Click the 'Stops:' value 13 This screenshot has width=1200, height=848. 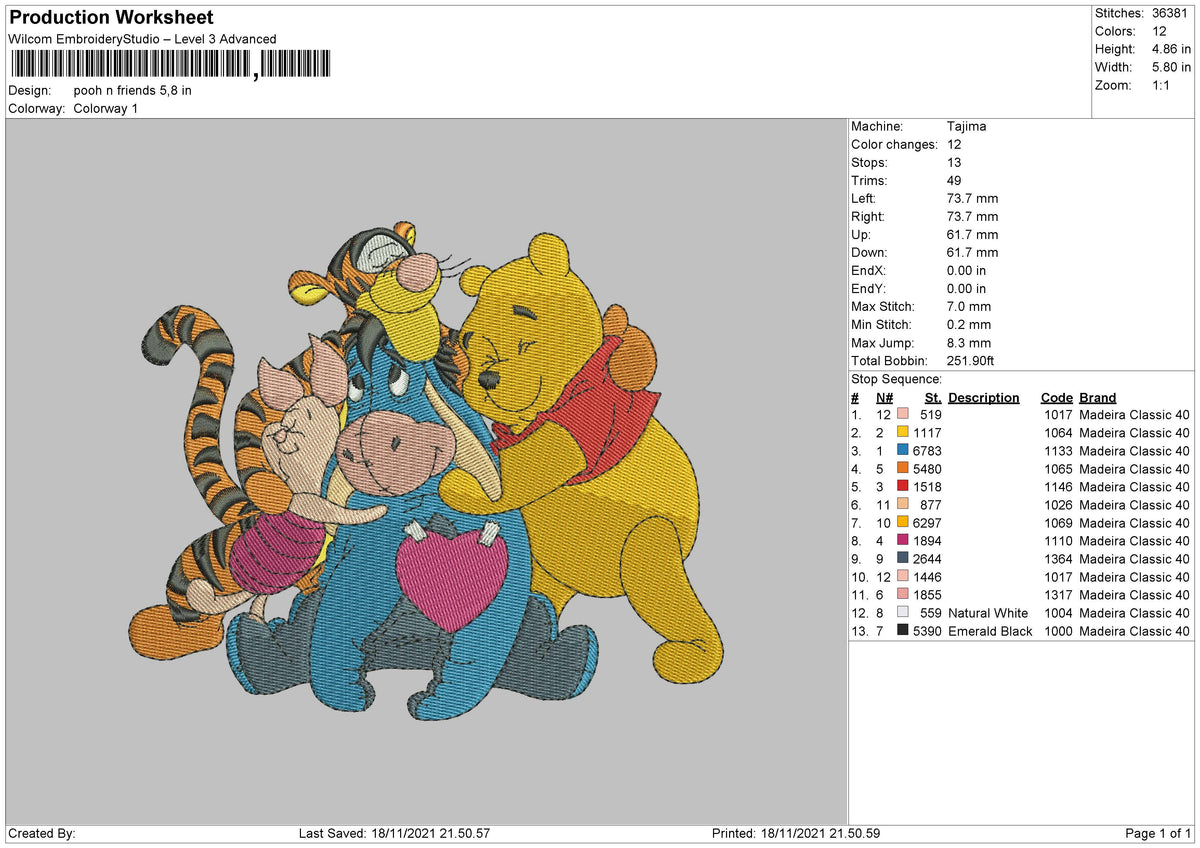click(954, 163)
